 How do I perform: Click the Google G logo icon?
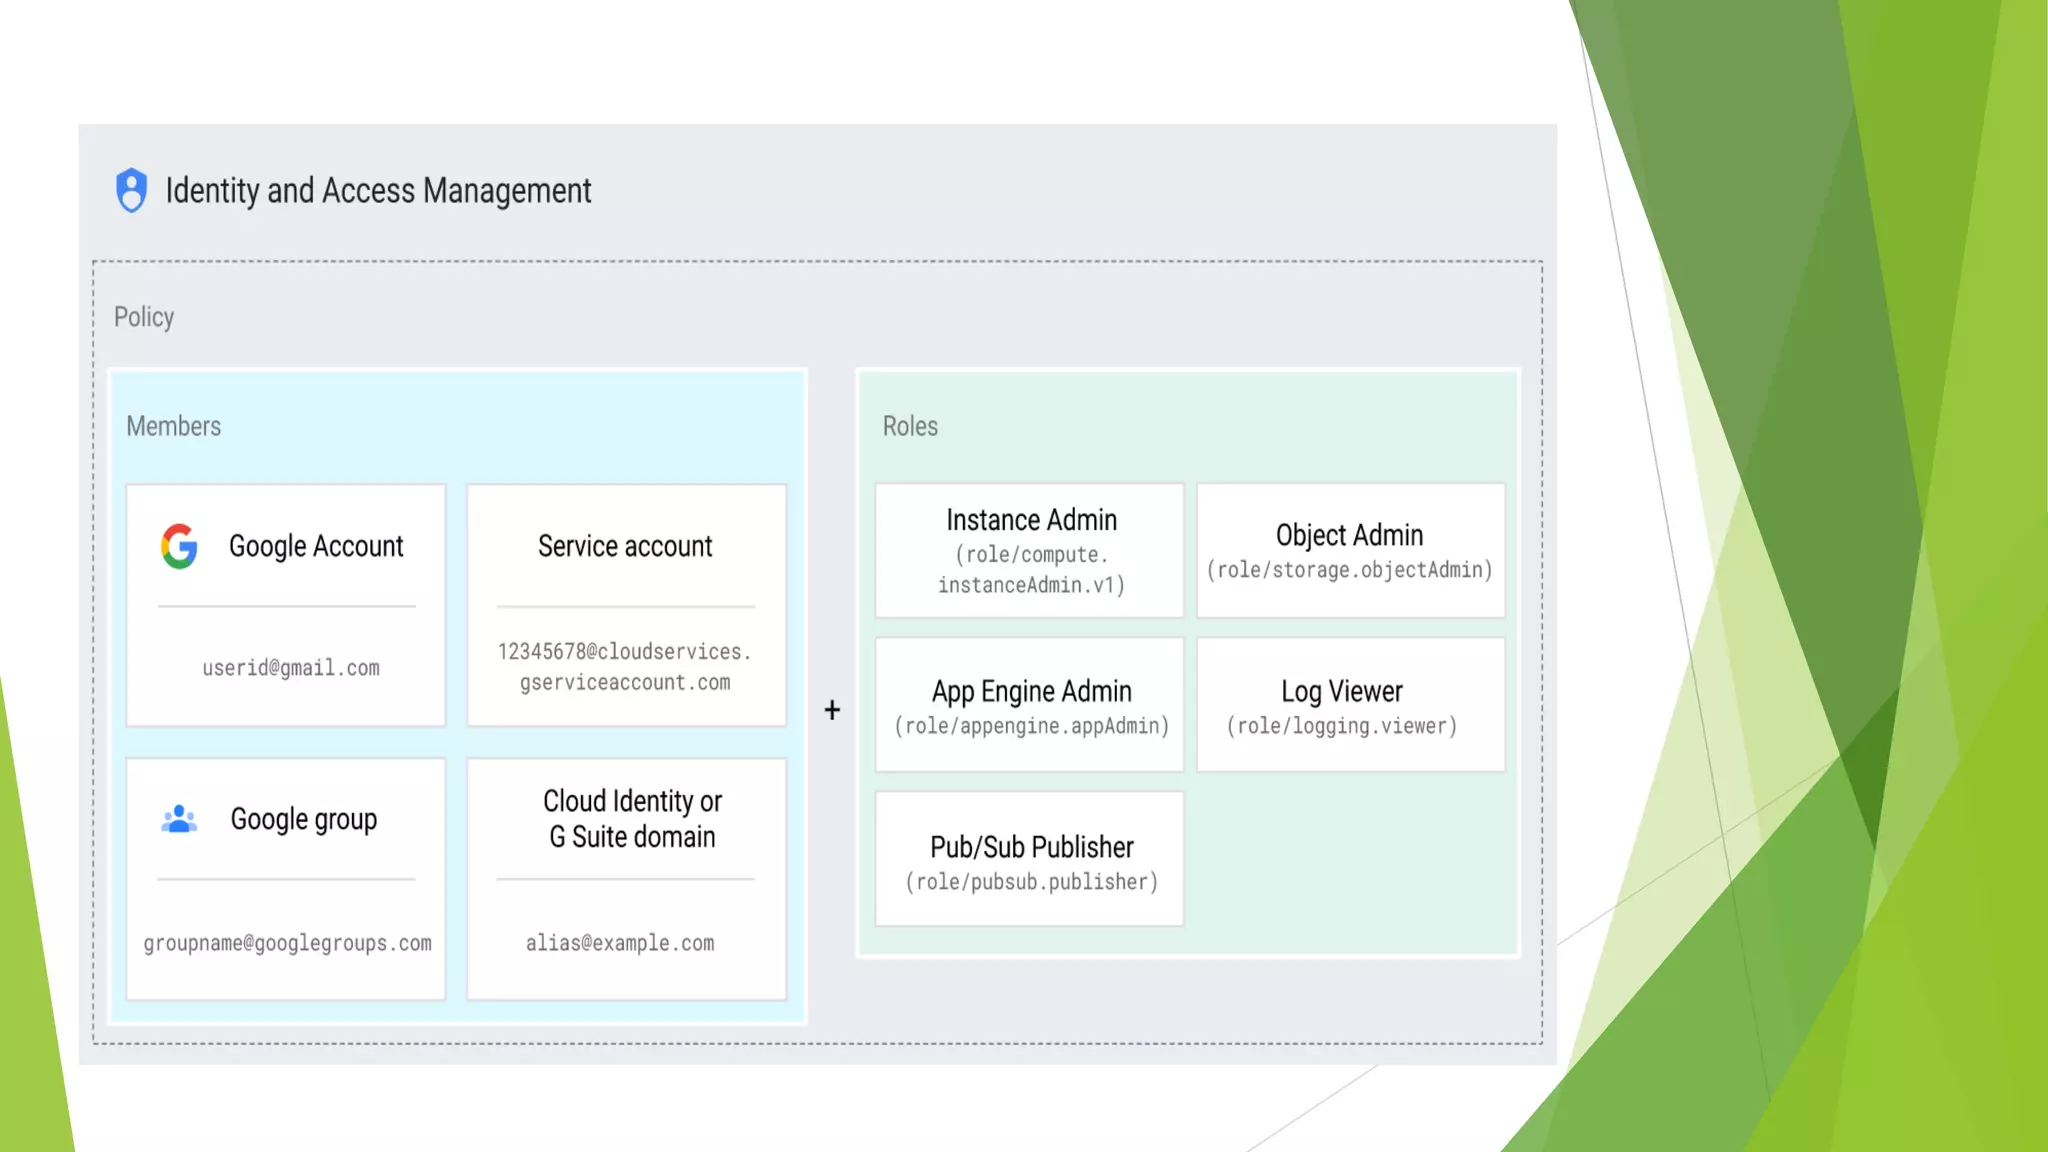[180, 546]
